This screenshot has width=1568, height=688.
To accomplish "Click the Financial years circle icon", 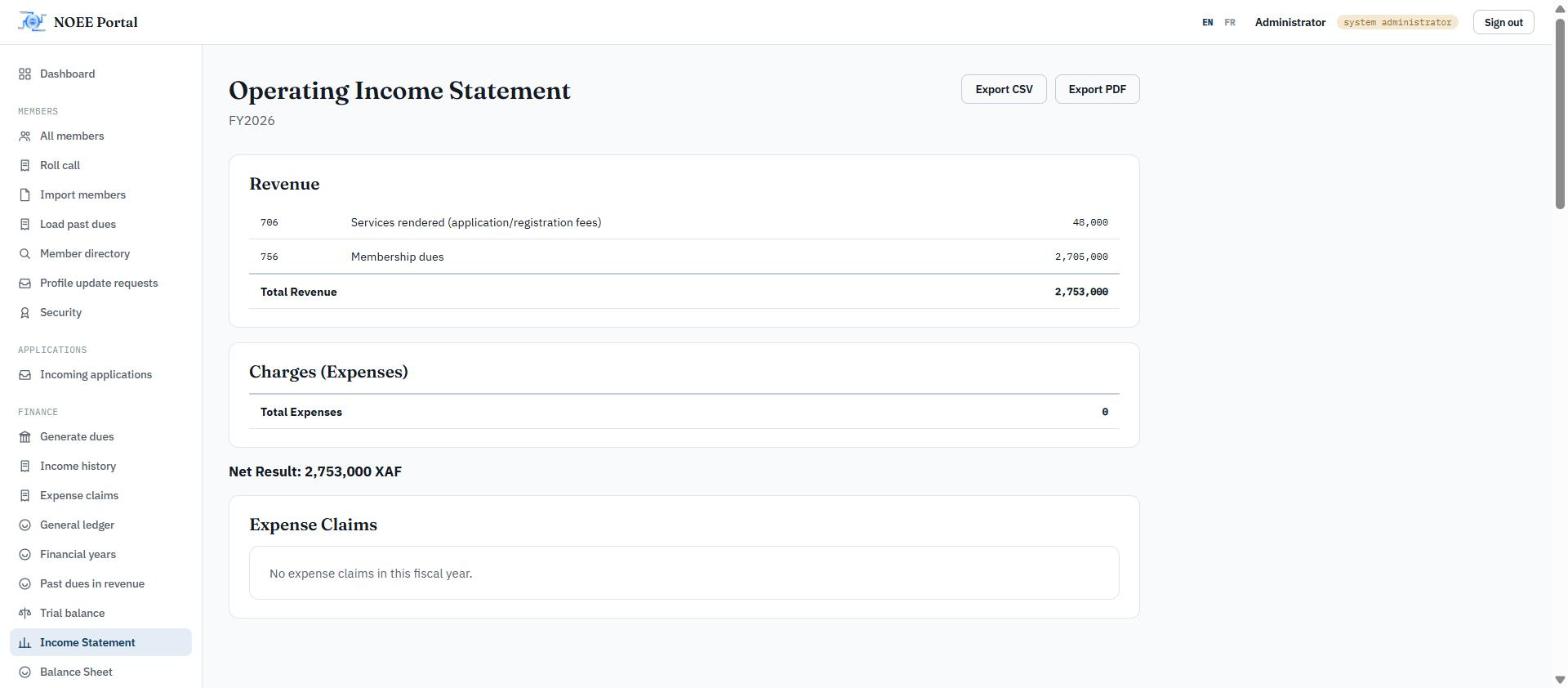I will tap(25, 554).
